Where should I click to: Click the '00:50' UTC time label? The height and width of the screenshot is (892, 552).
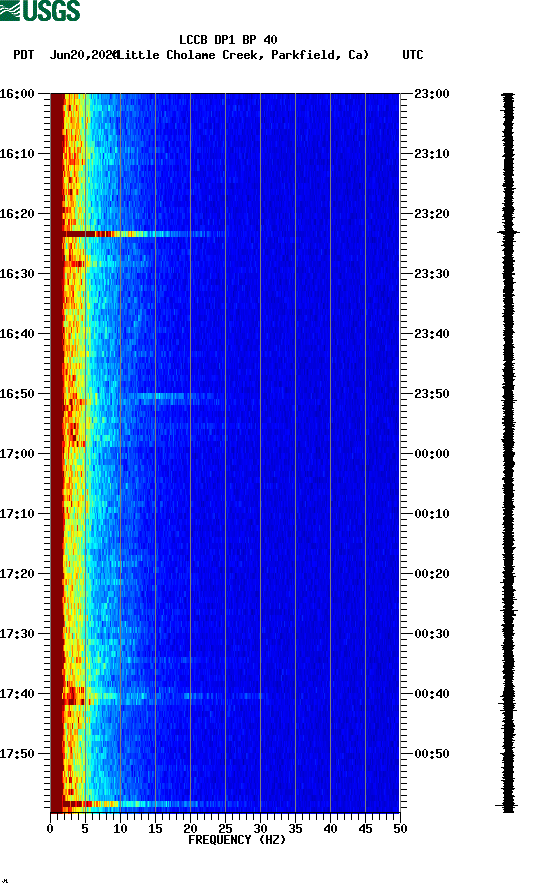(x=432, y=754)
